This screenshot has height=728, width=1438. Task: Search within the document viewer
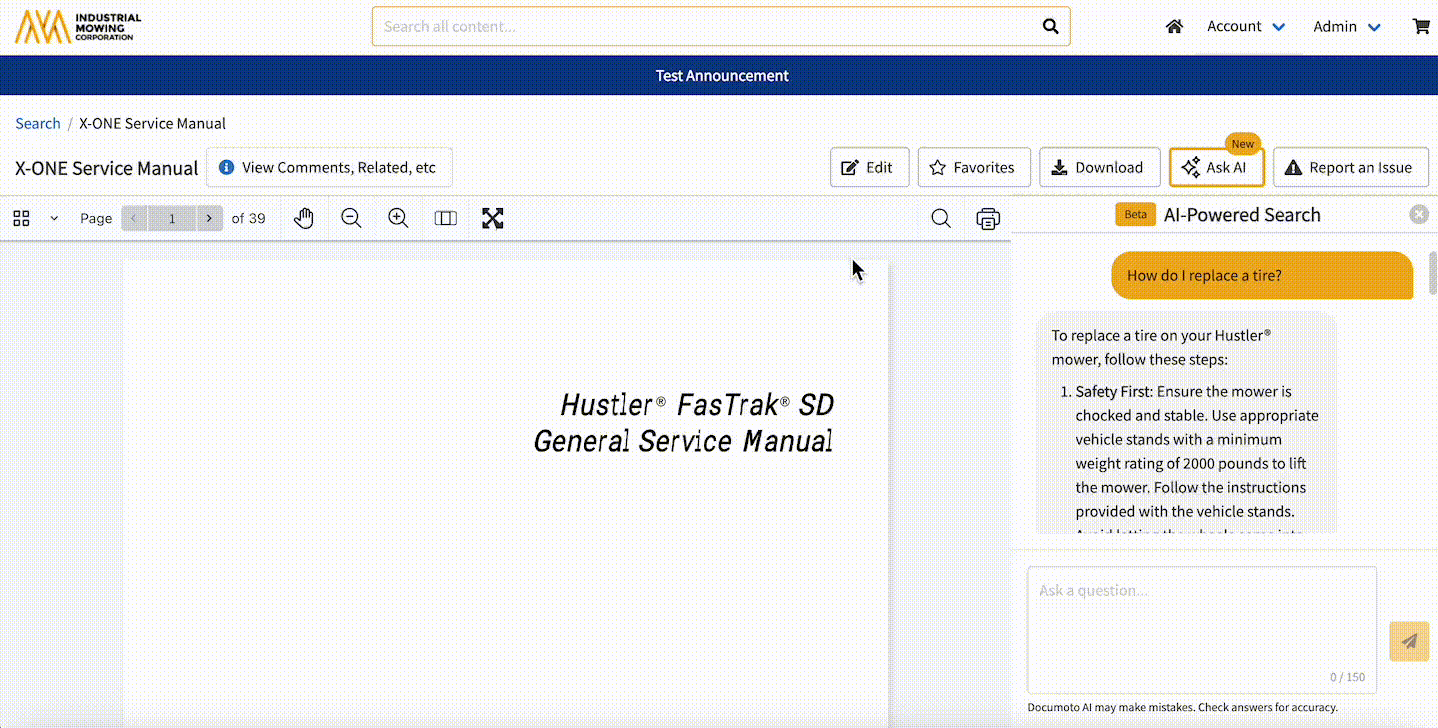click(x=941, y=218)
